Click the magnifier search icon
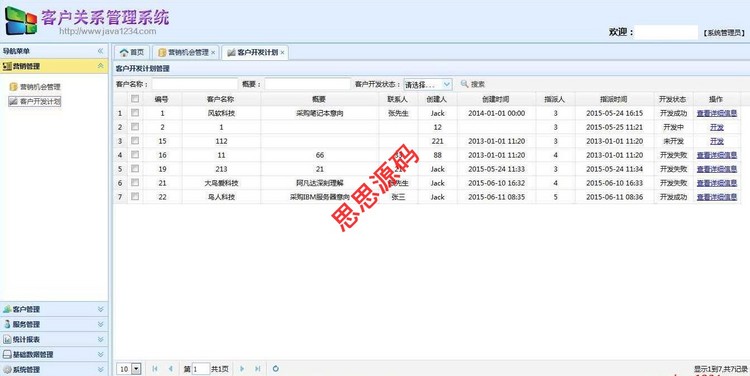Screen dimensions: 750x376 pos(464,84)
